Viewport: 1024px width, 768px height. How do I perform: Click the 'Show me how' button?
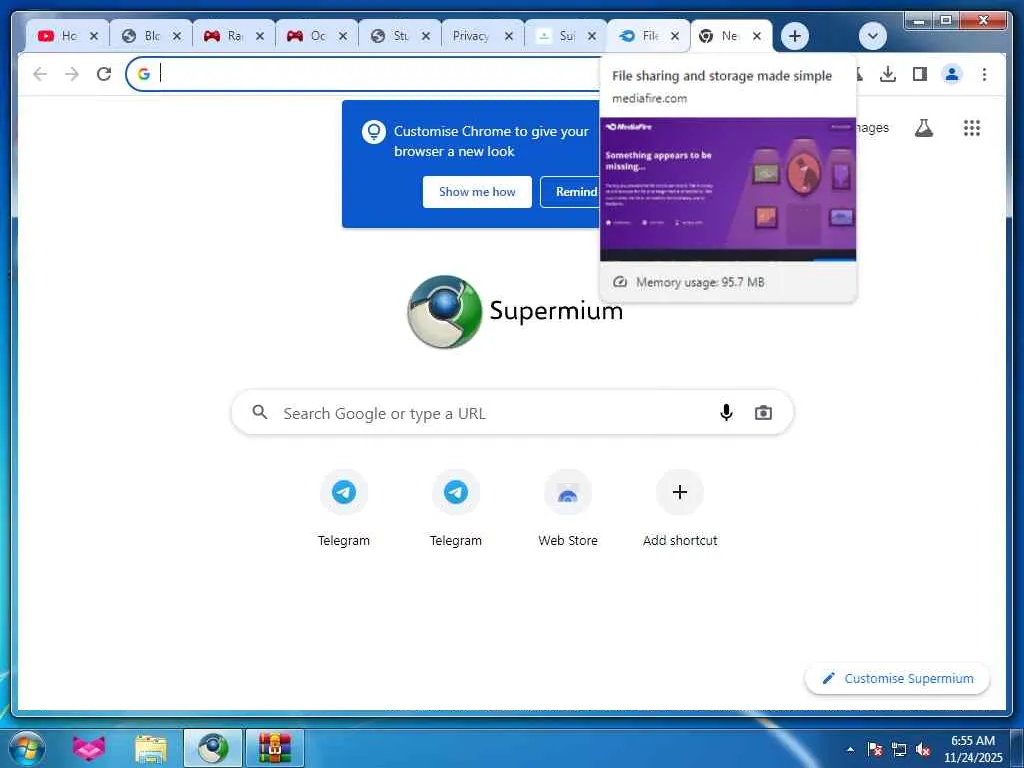[x=477, y=192]
